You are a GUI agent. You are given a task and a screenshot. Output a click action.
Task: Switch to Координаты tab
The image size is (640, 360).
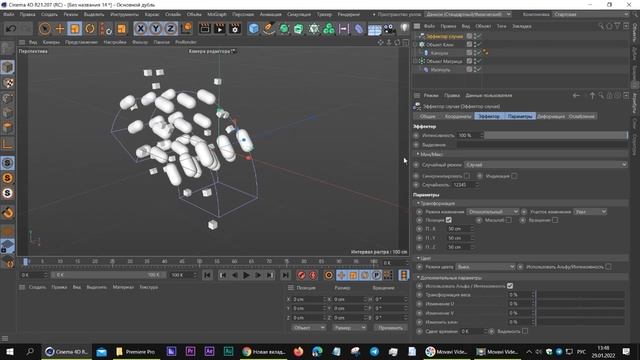458,116
